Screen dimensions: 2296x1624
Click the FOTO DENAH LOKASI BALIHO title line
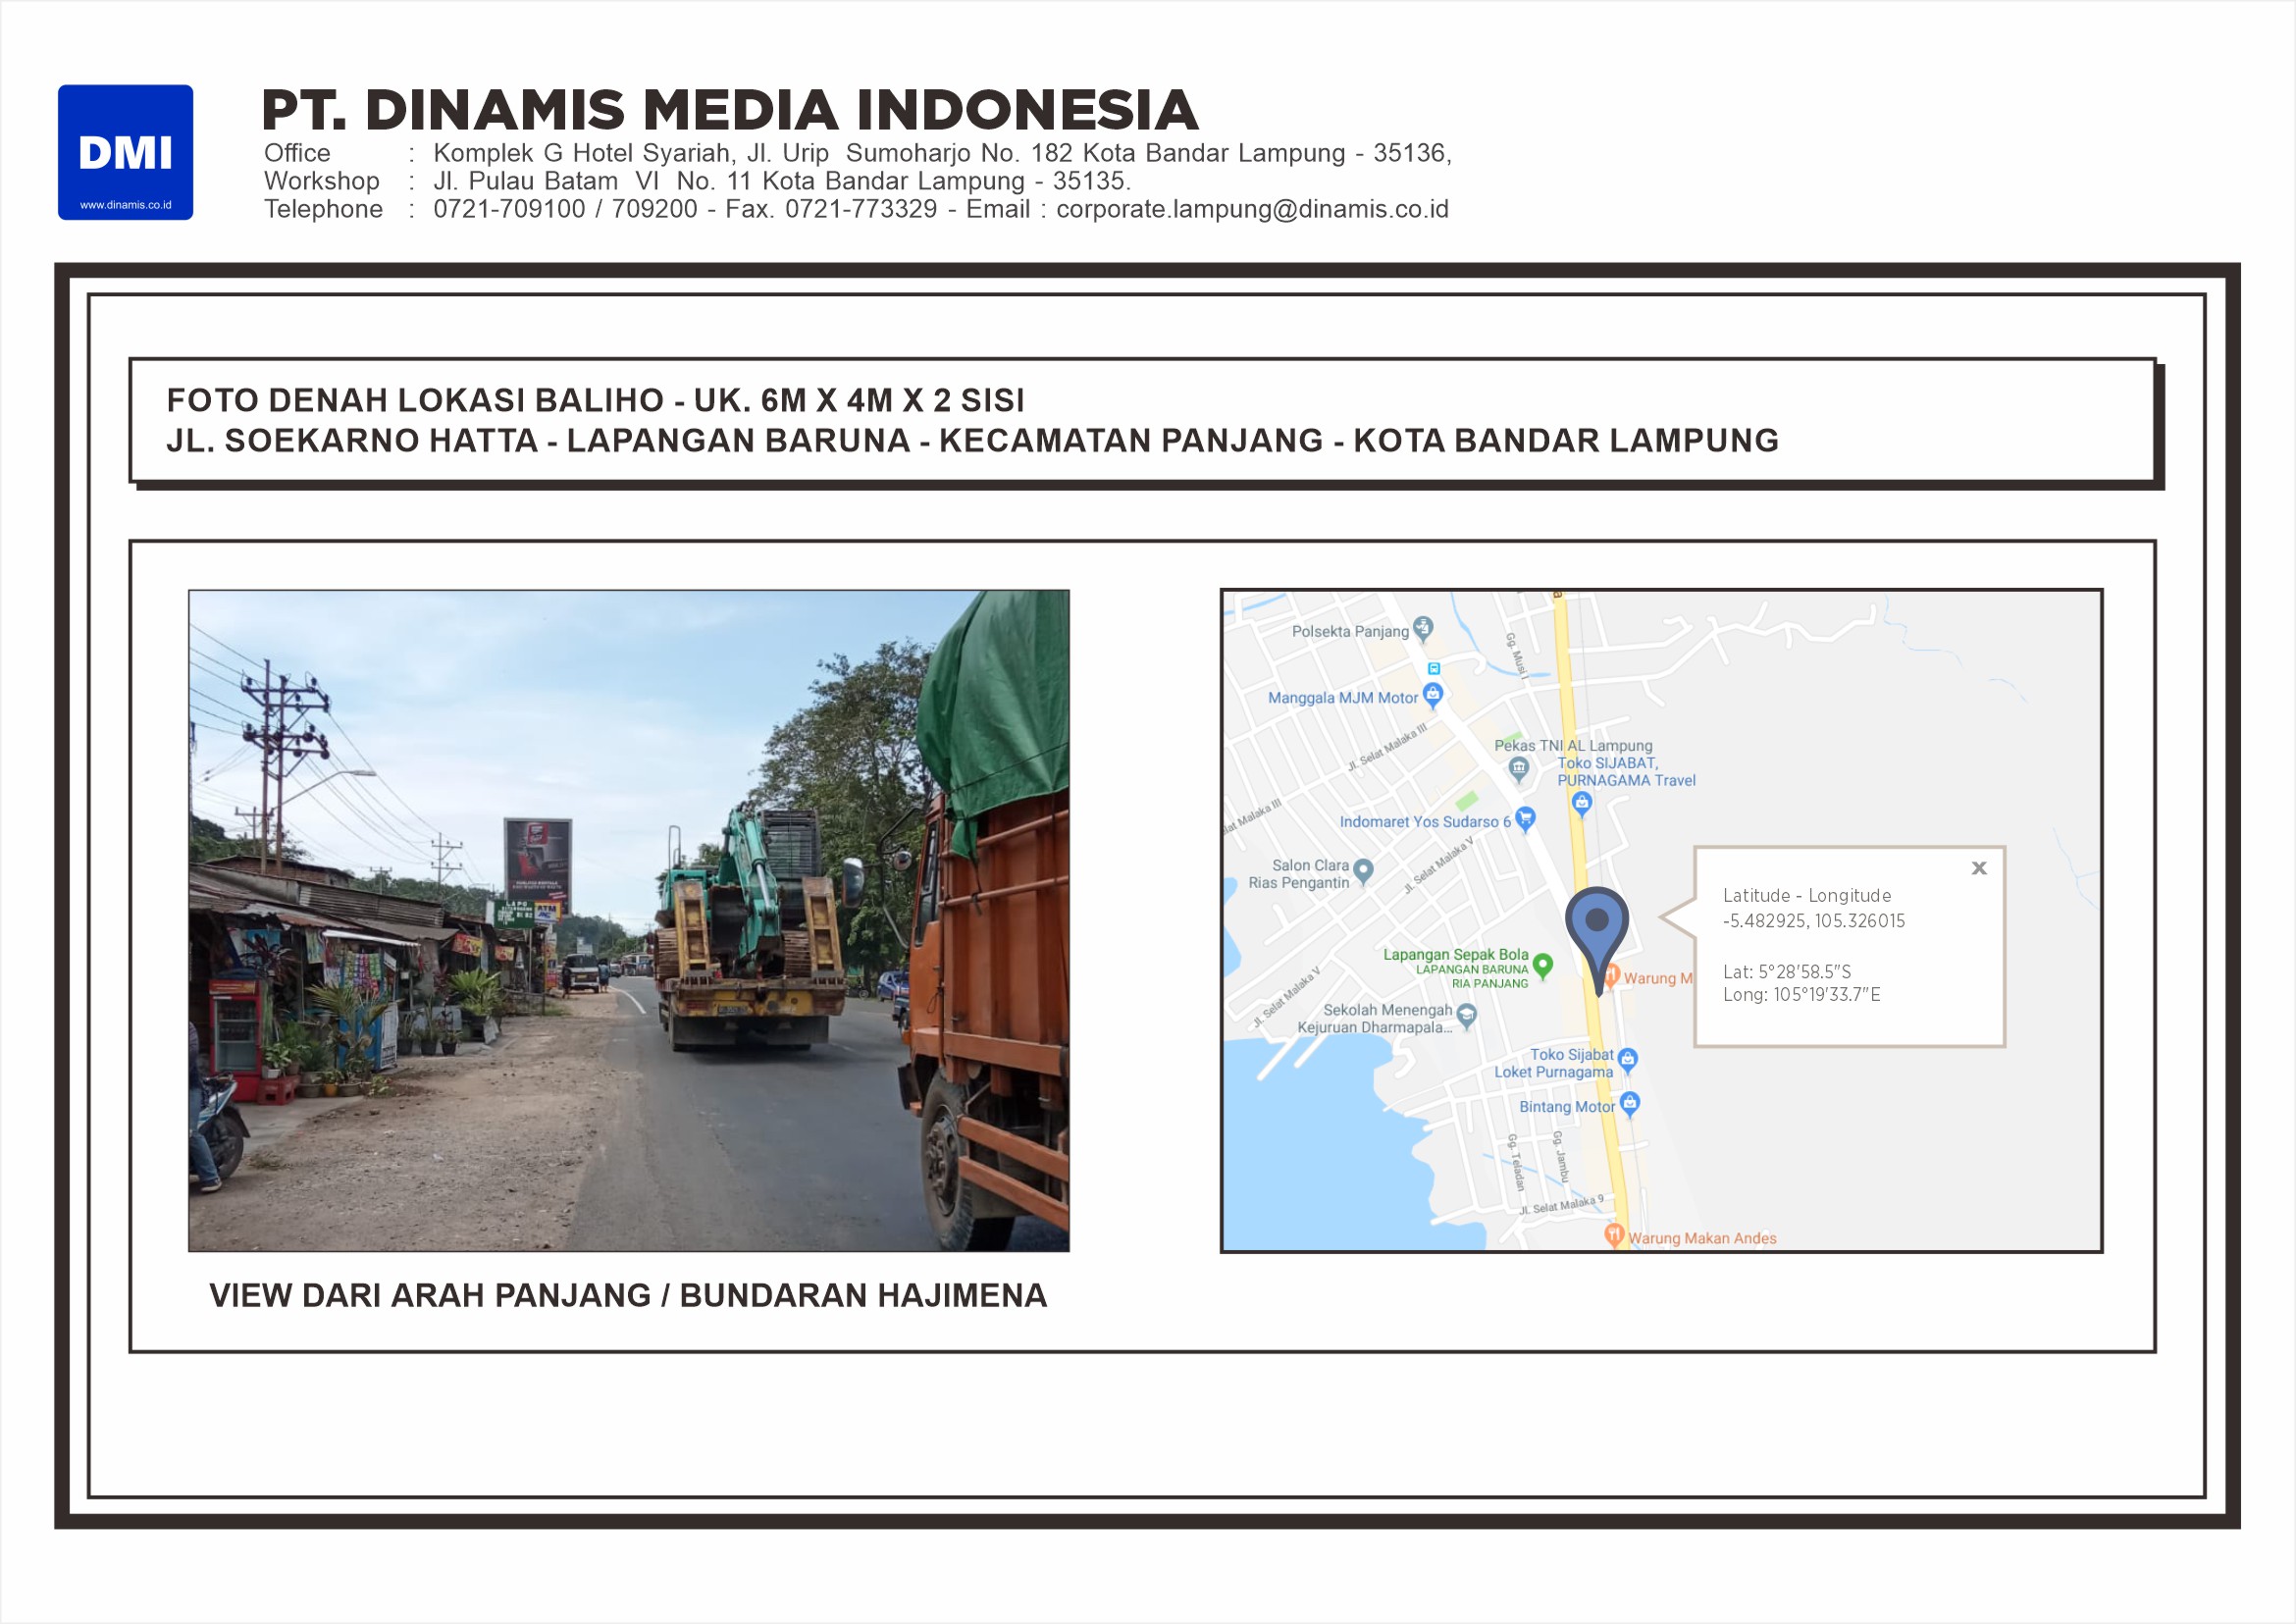coord(595,400)
